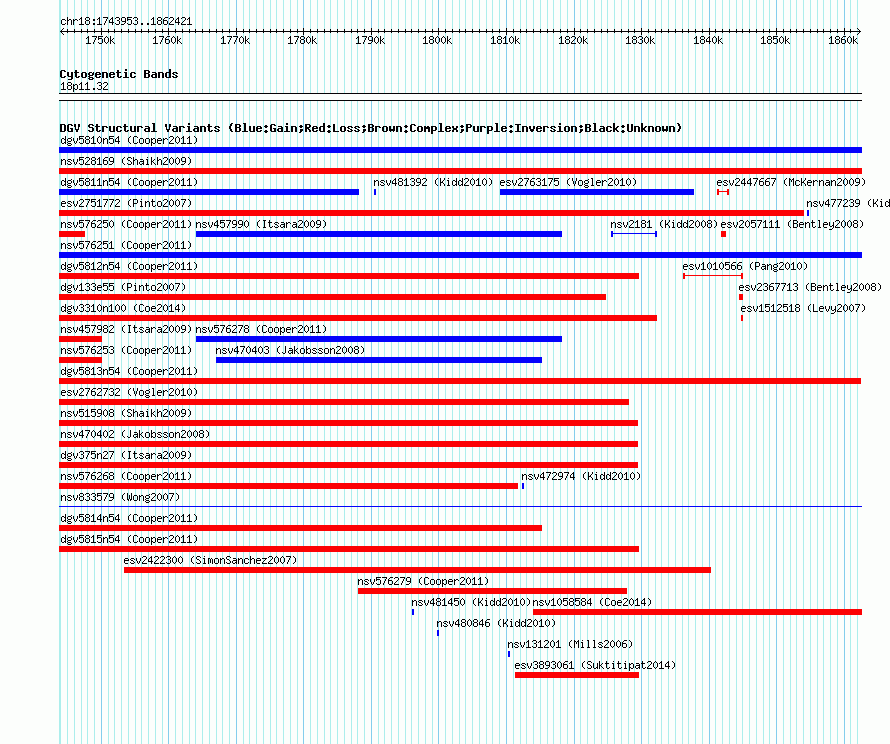Click esv2751772 (Pinto2007) label
Screen dimensions: 890x744
[x=126, y=203]
